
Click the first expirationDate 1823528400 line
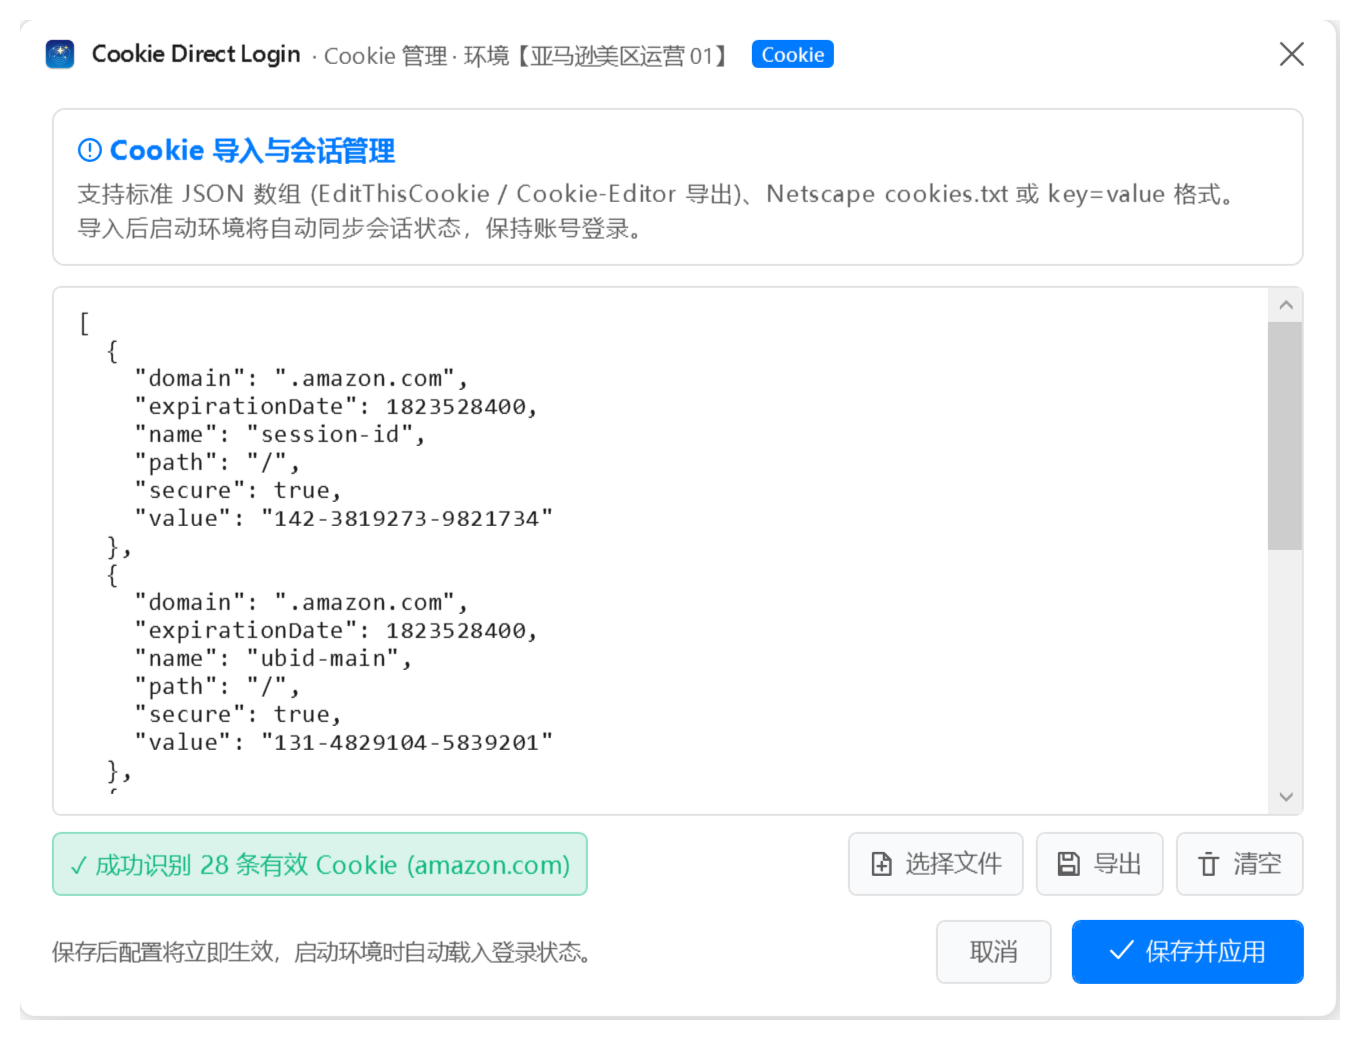coord(336,407)
